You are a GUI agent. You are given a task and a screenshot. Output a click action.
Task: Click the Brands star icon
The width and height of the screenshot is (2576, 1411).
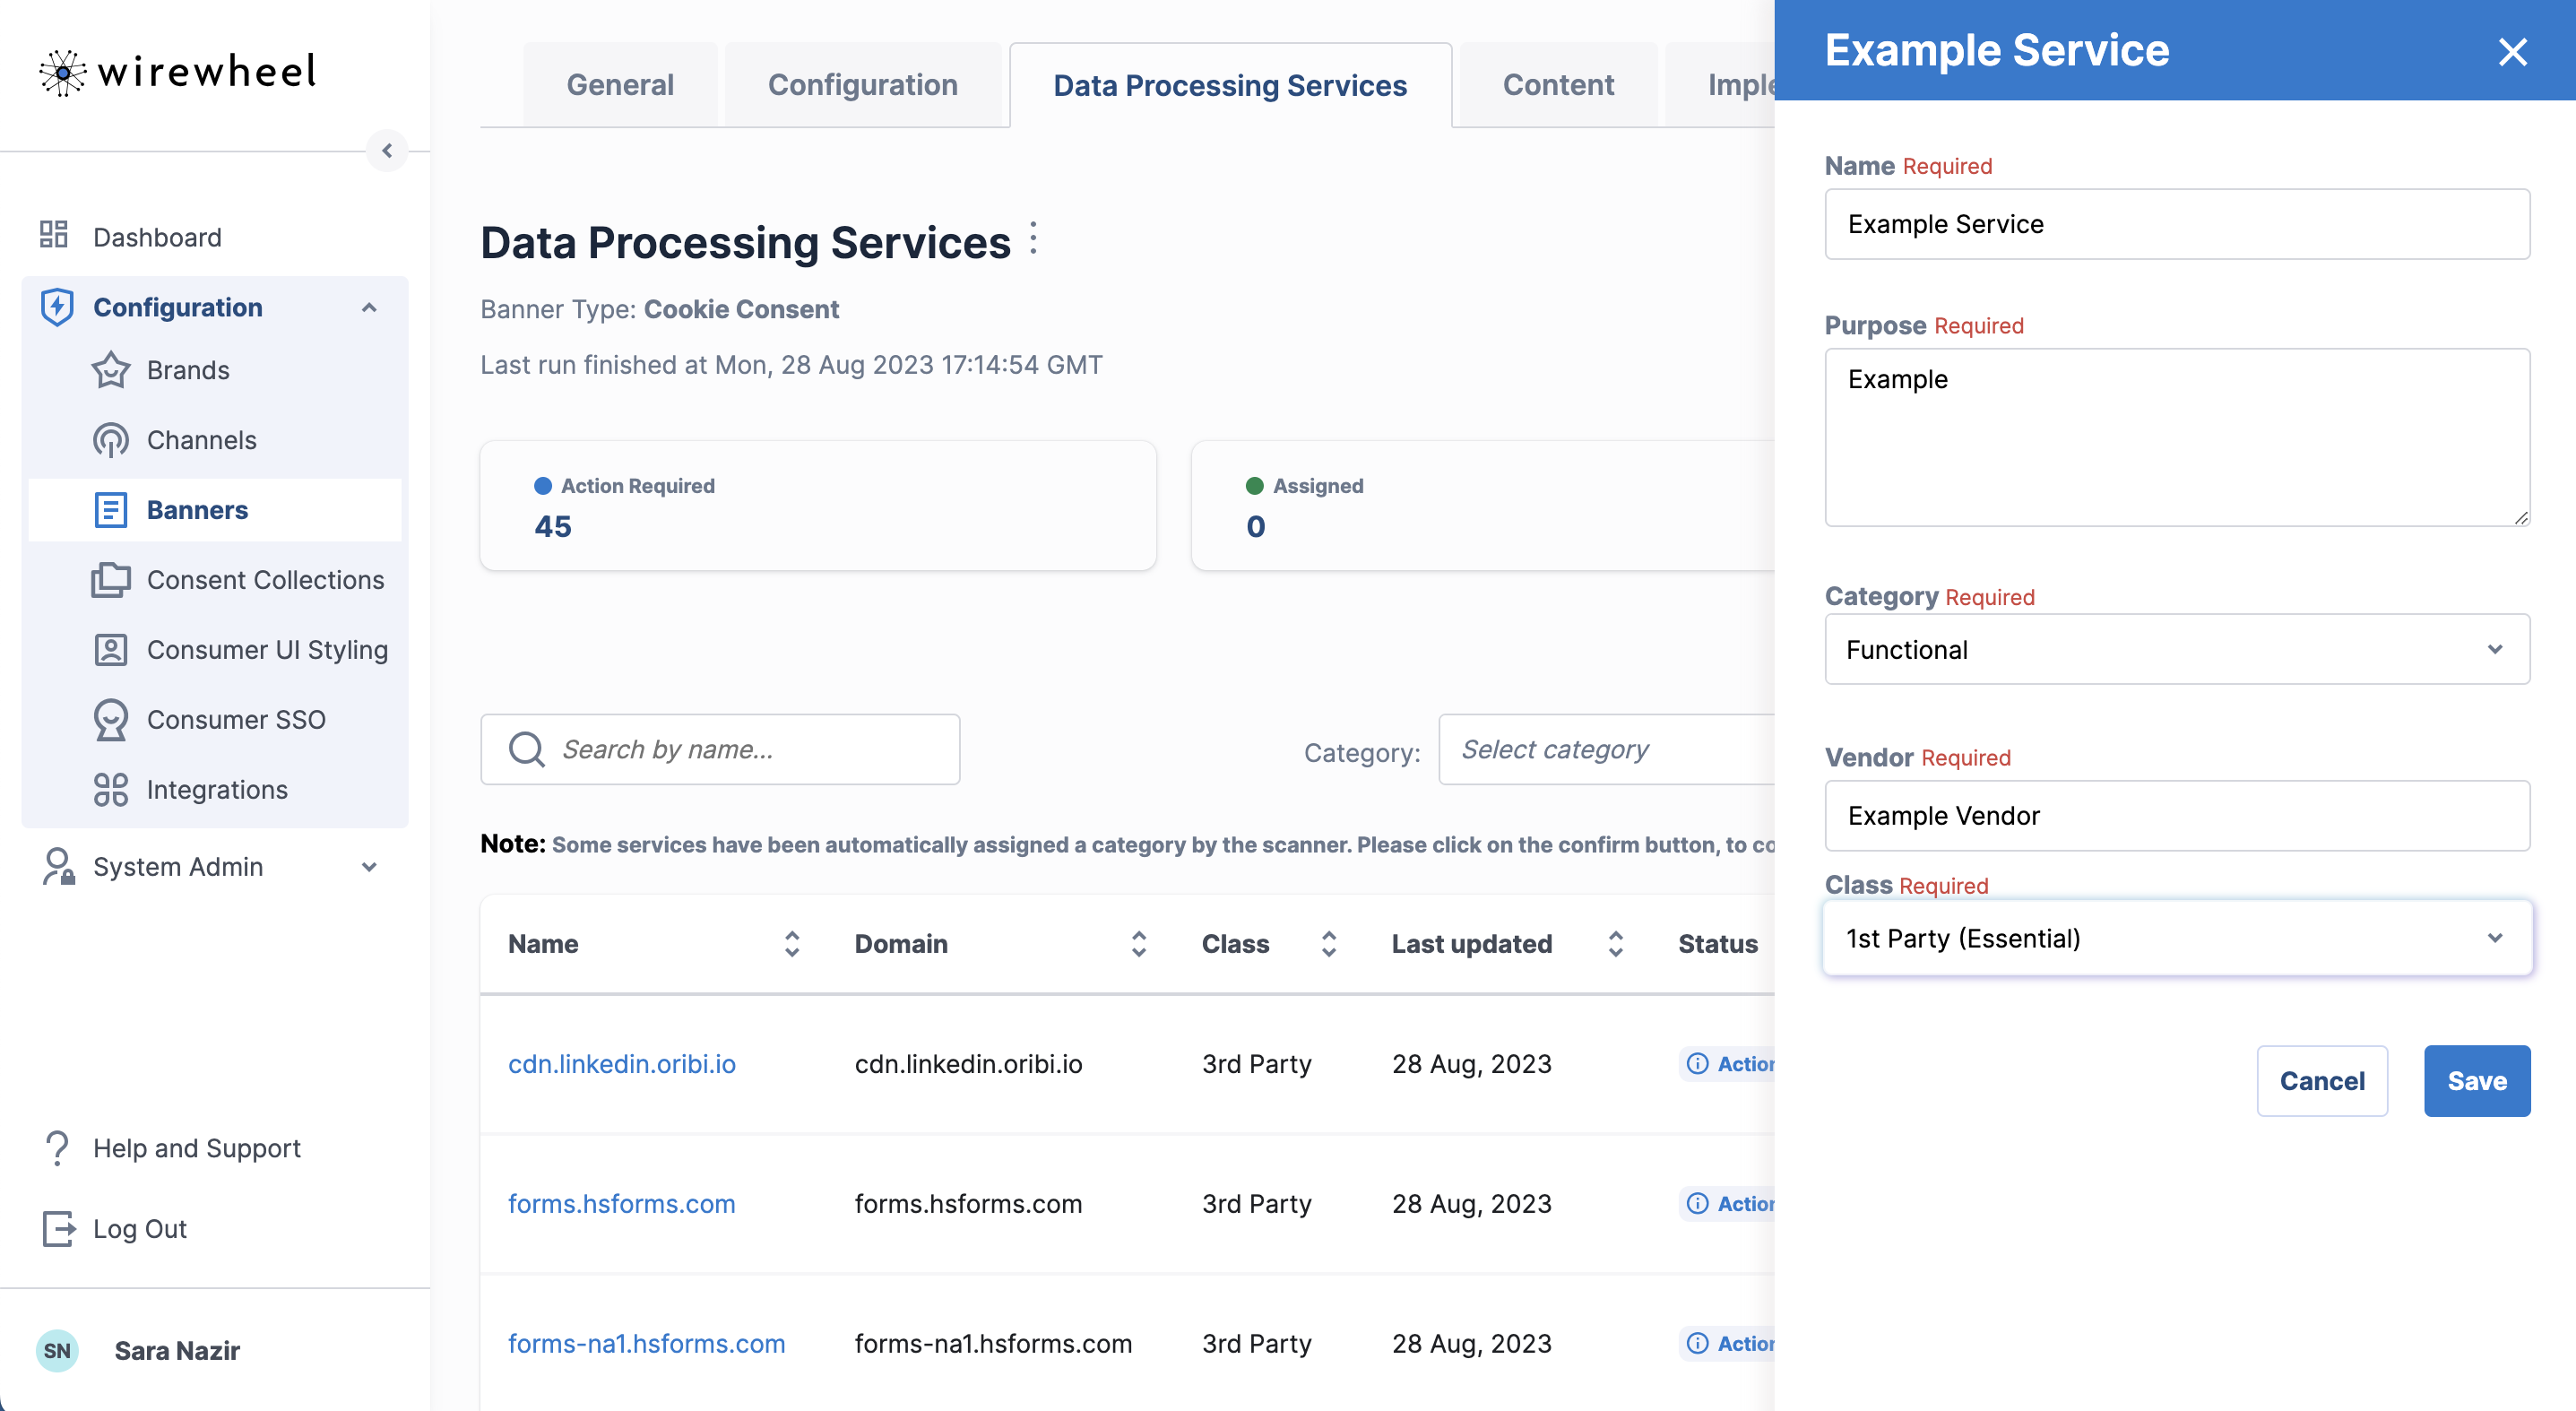tap(110, 370)
